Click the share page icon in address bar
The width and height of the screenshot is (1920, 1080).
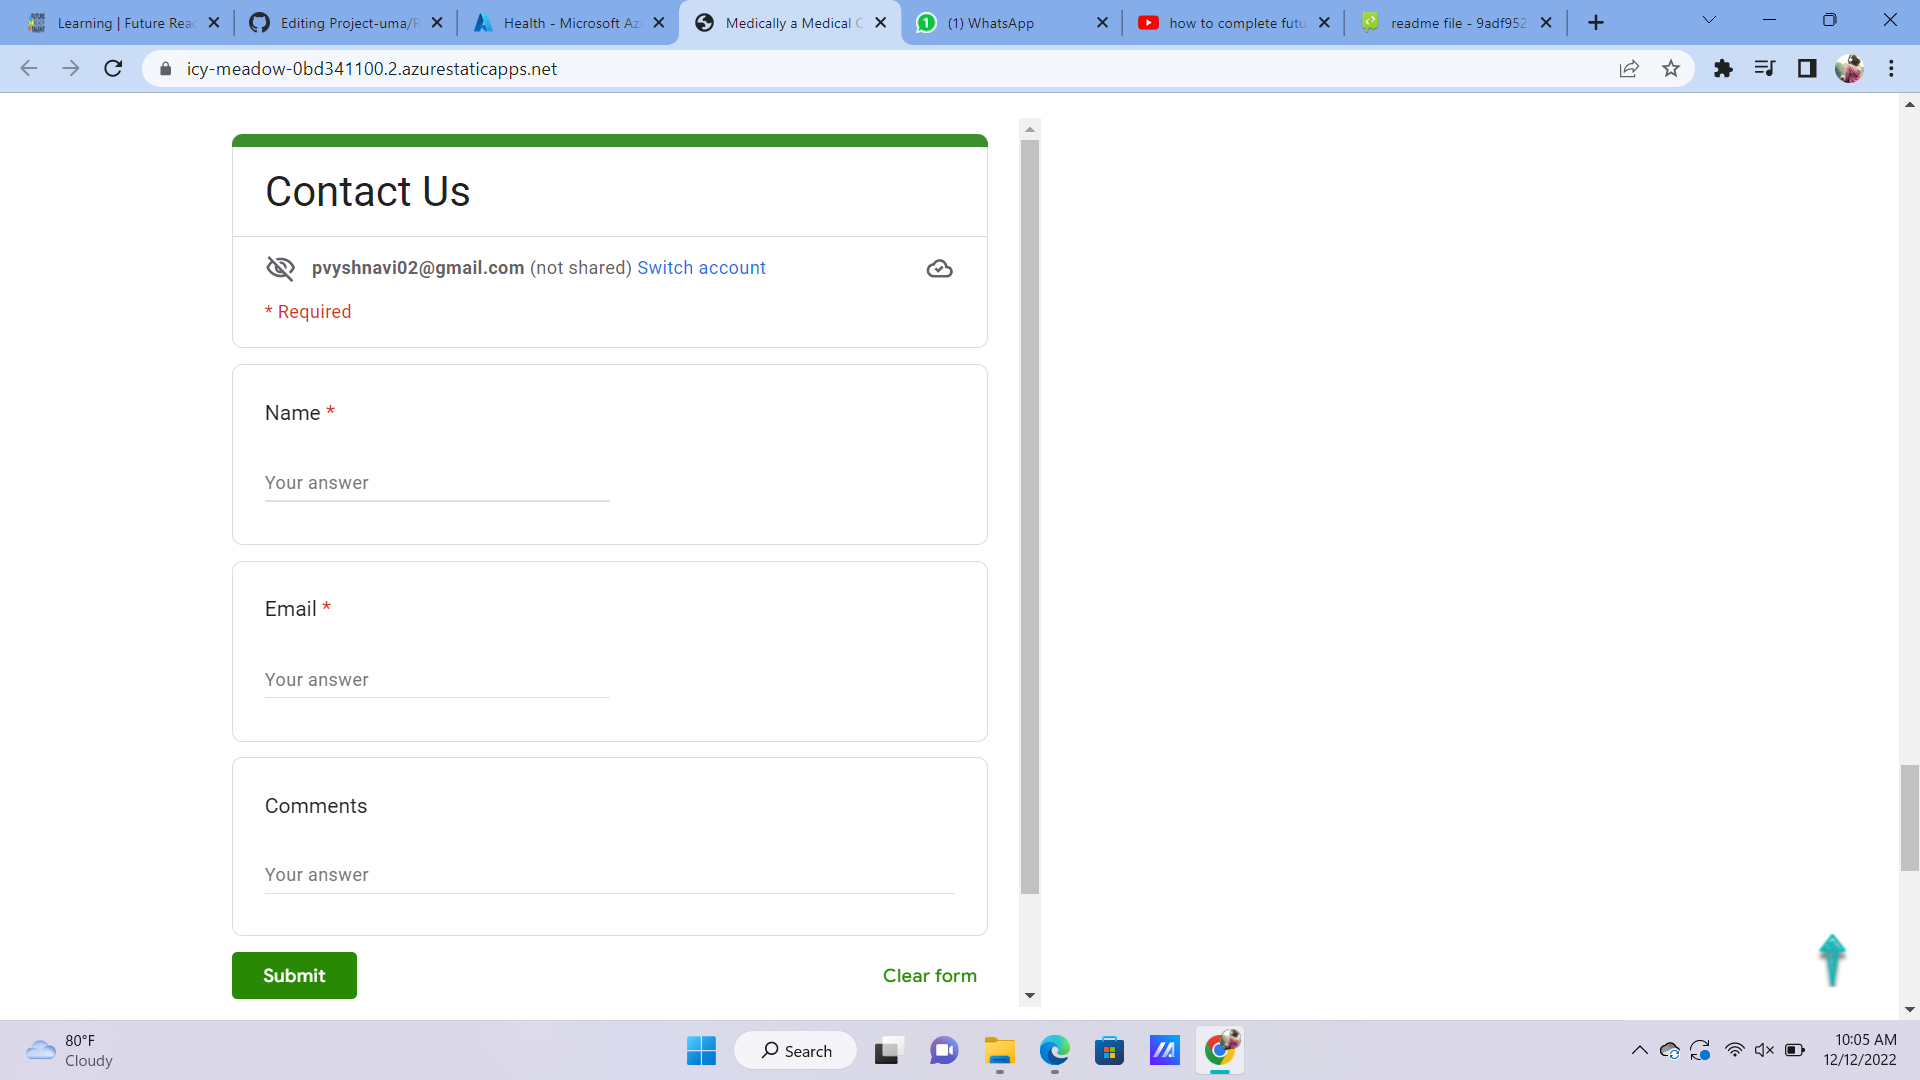pyautogui.click(x=1629, y=69)
